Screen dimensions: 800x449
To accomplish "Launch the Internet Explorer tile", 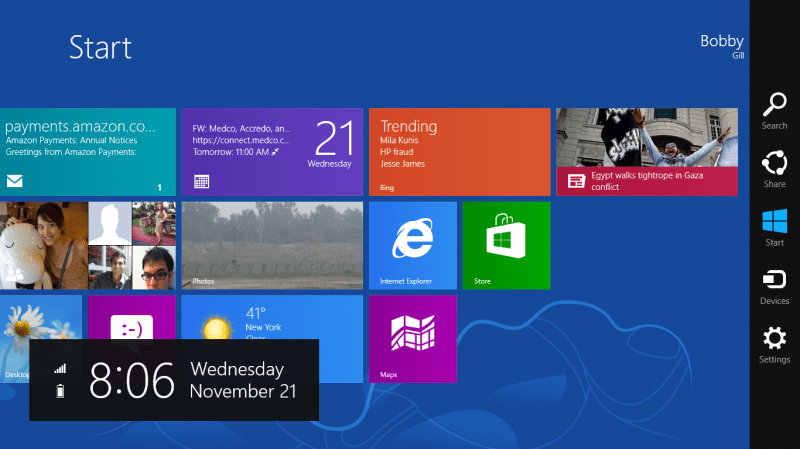I will [413, 245].
